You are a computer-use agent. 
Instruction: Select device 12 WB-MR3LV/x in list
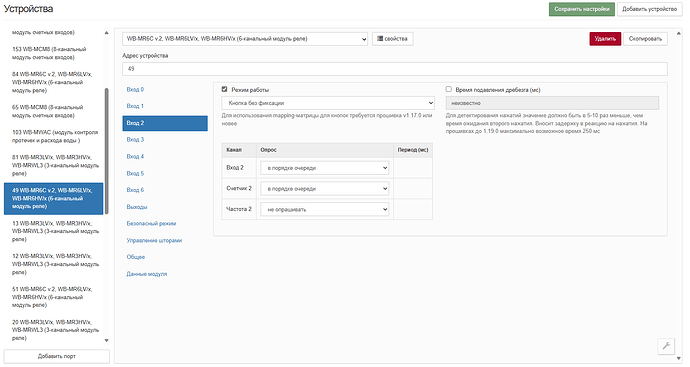pos(54,264)
